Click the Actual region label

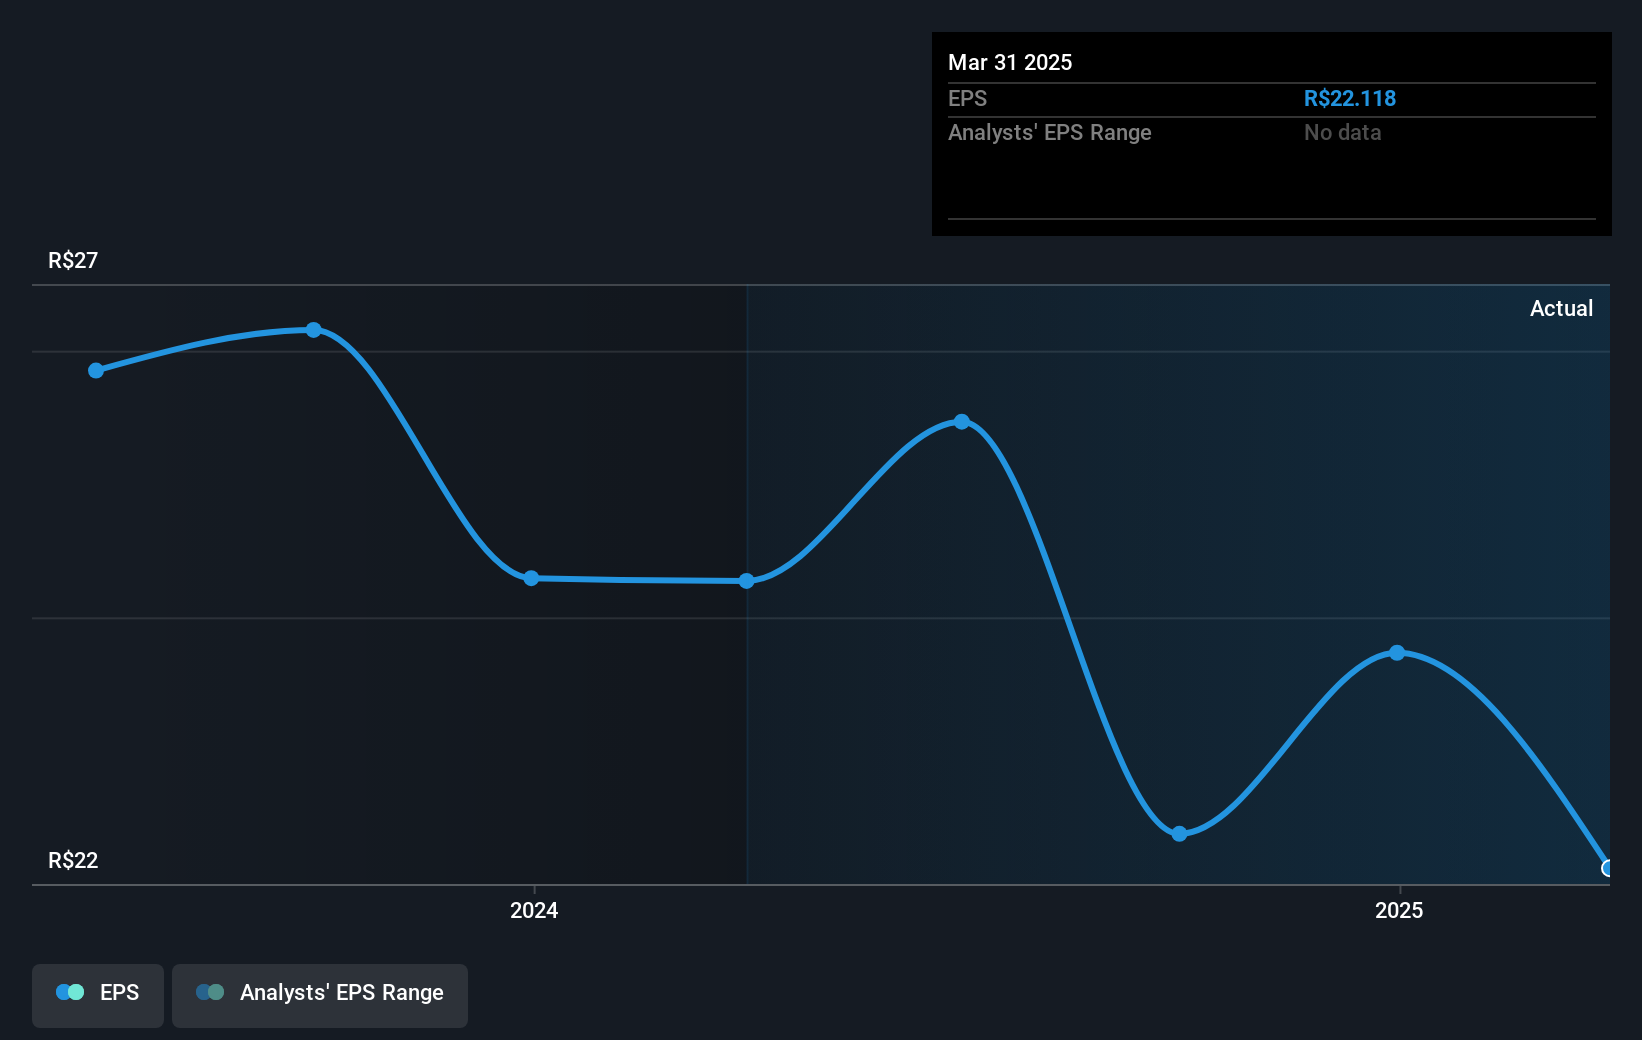click(x=1561, y=309)
